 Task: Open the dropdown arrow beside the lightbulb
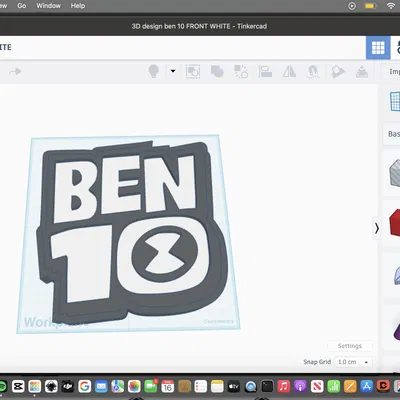pos(173,71)
